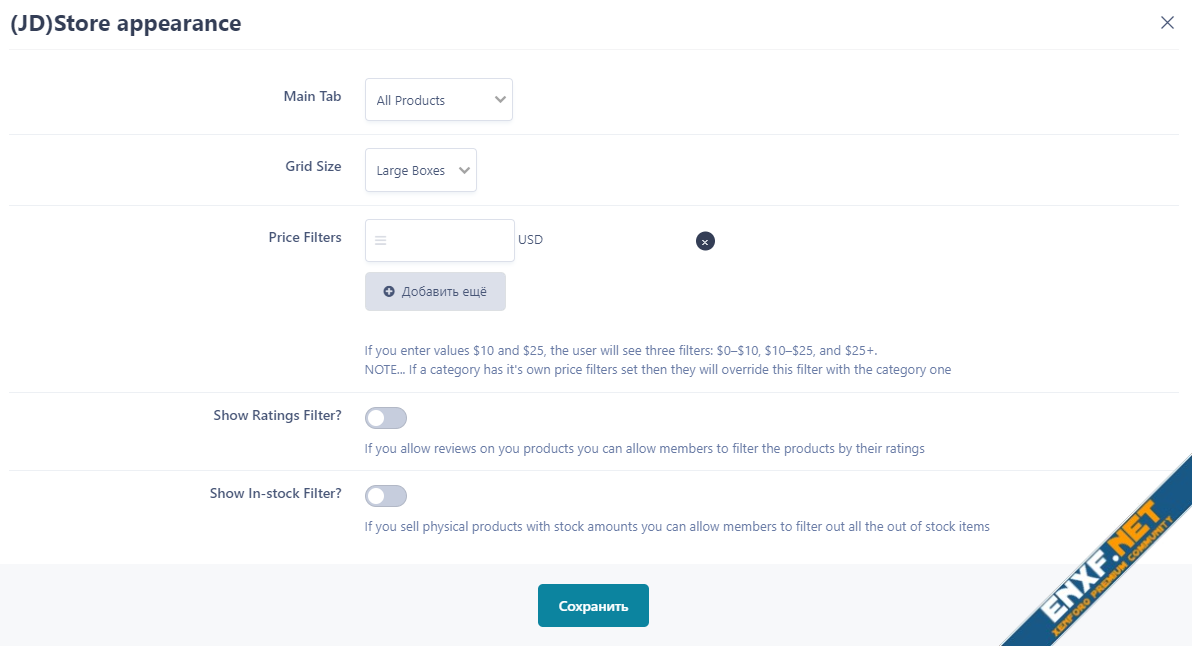Click the Show Ratings Filter? label
The width and height of the screenshot is (1192, 646).
277,416
